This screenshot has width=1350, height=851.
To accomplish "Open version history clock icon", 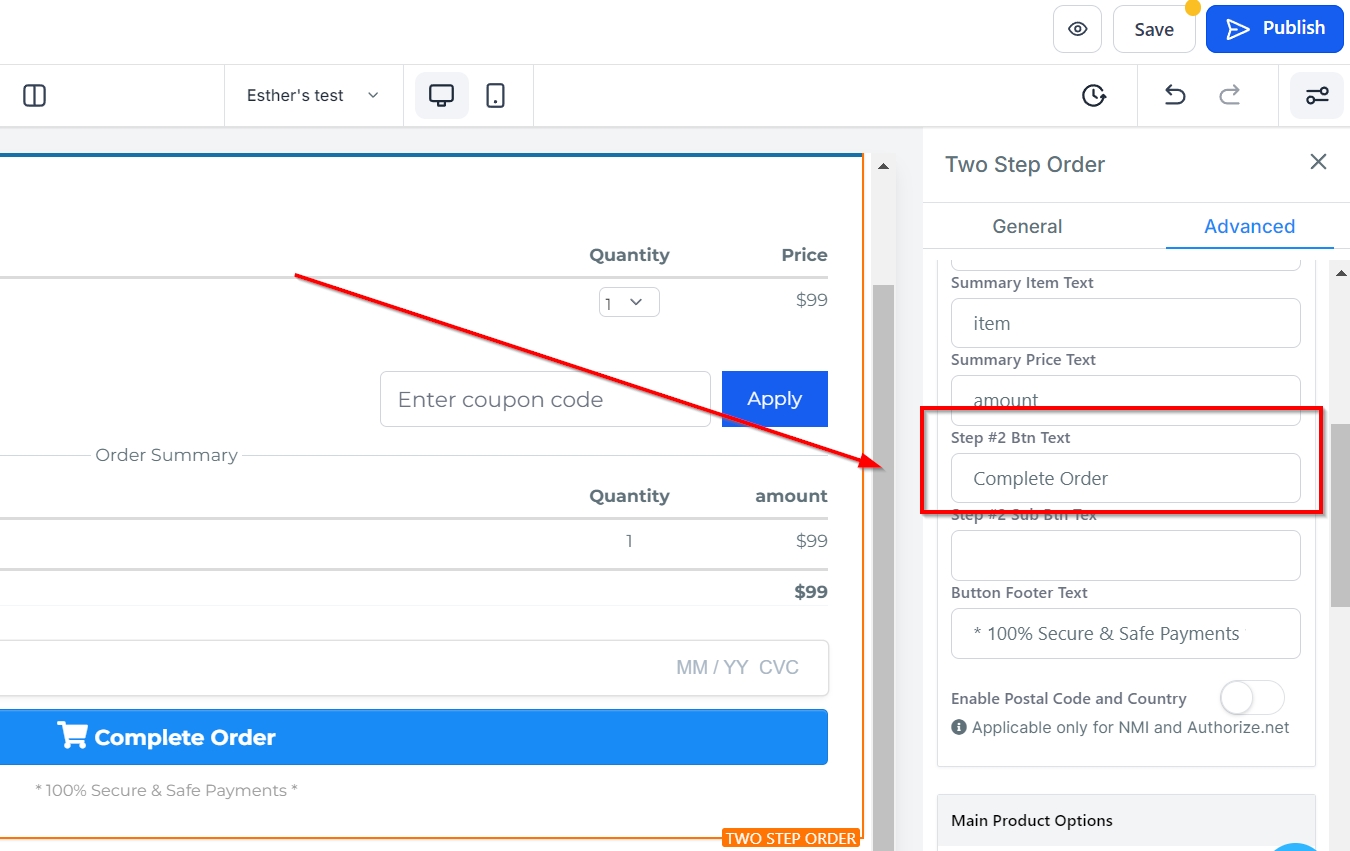I will (x=1094, y=96).
